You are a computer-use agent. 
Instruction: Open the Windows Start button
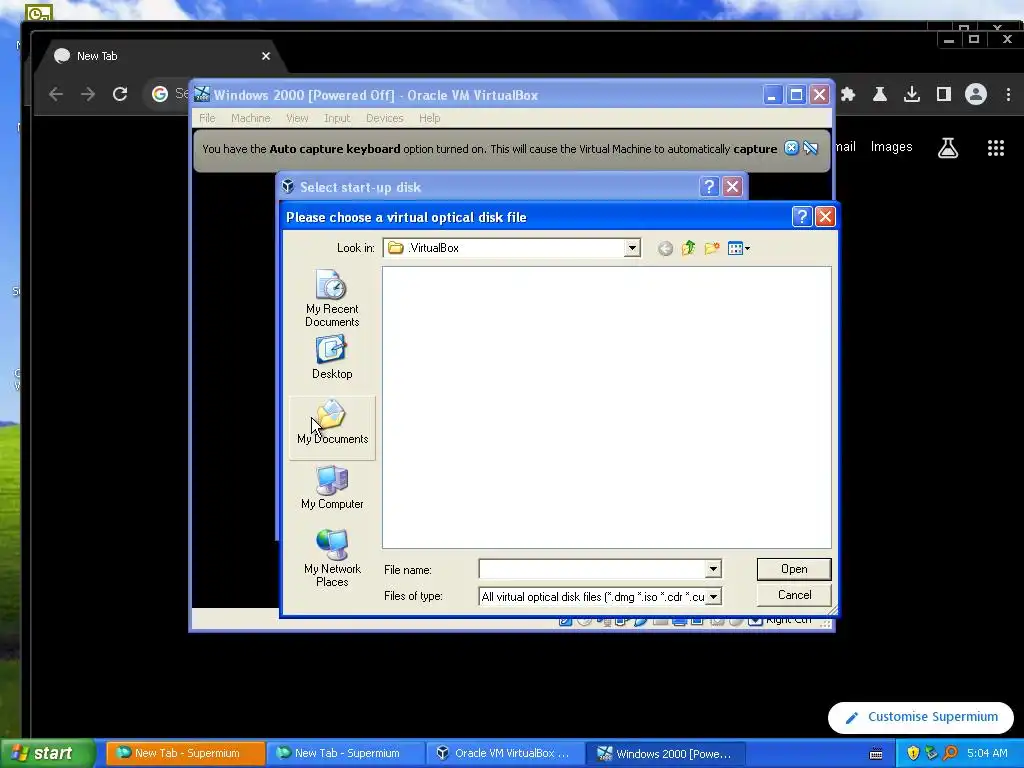pos(47,753)
